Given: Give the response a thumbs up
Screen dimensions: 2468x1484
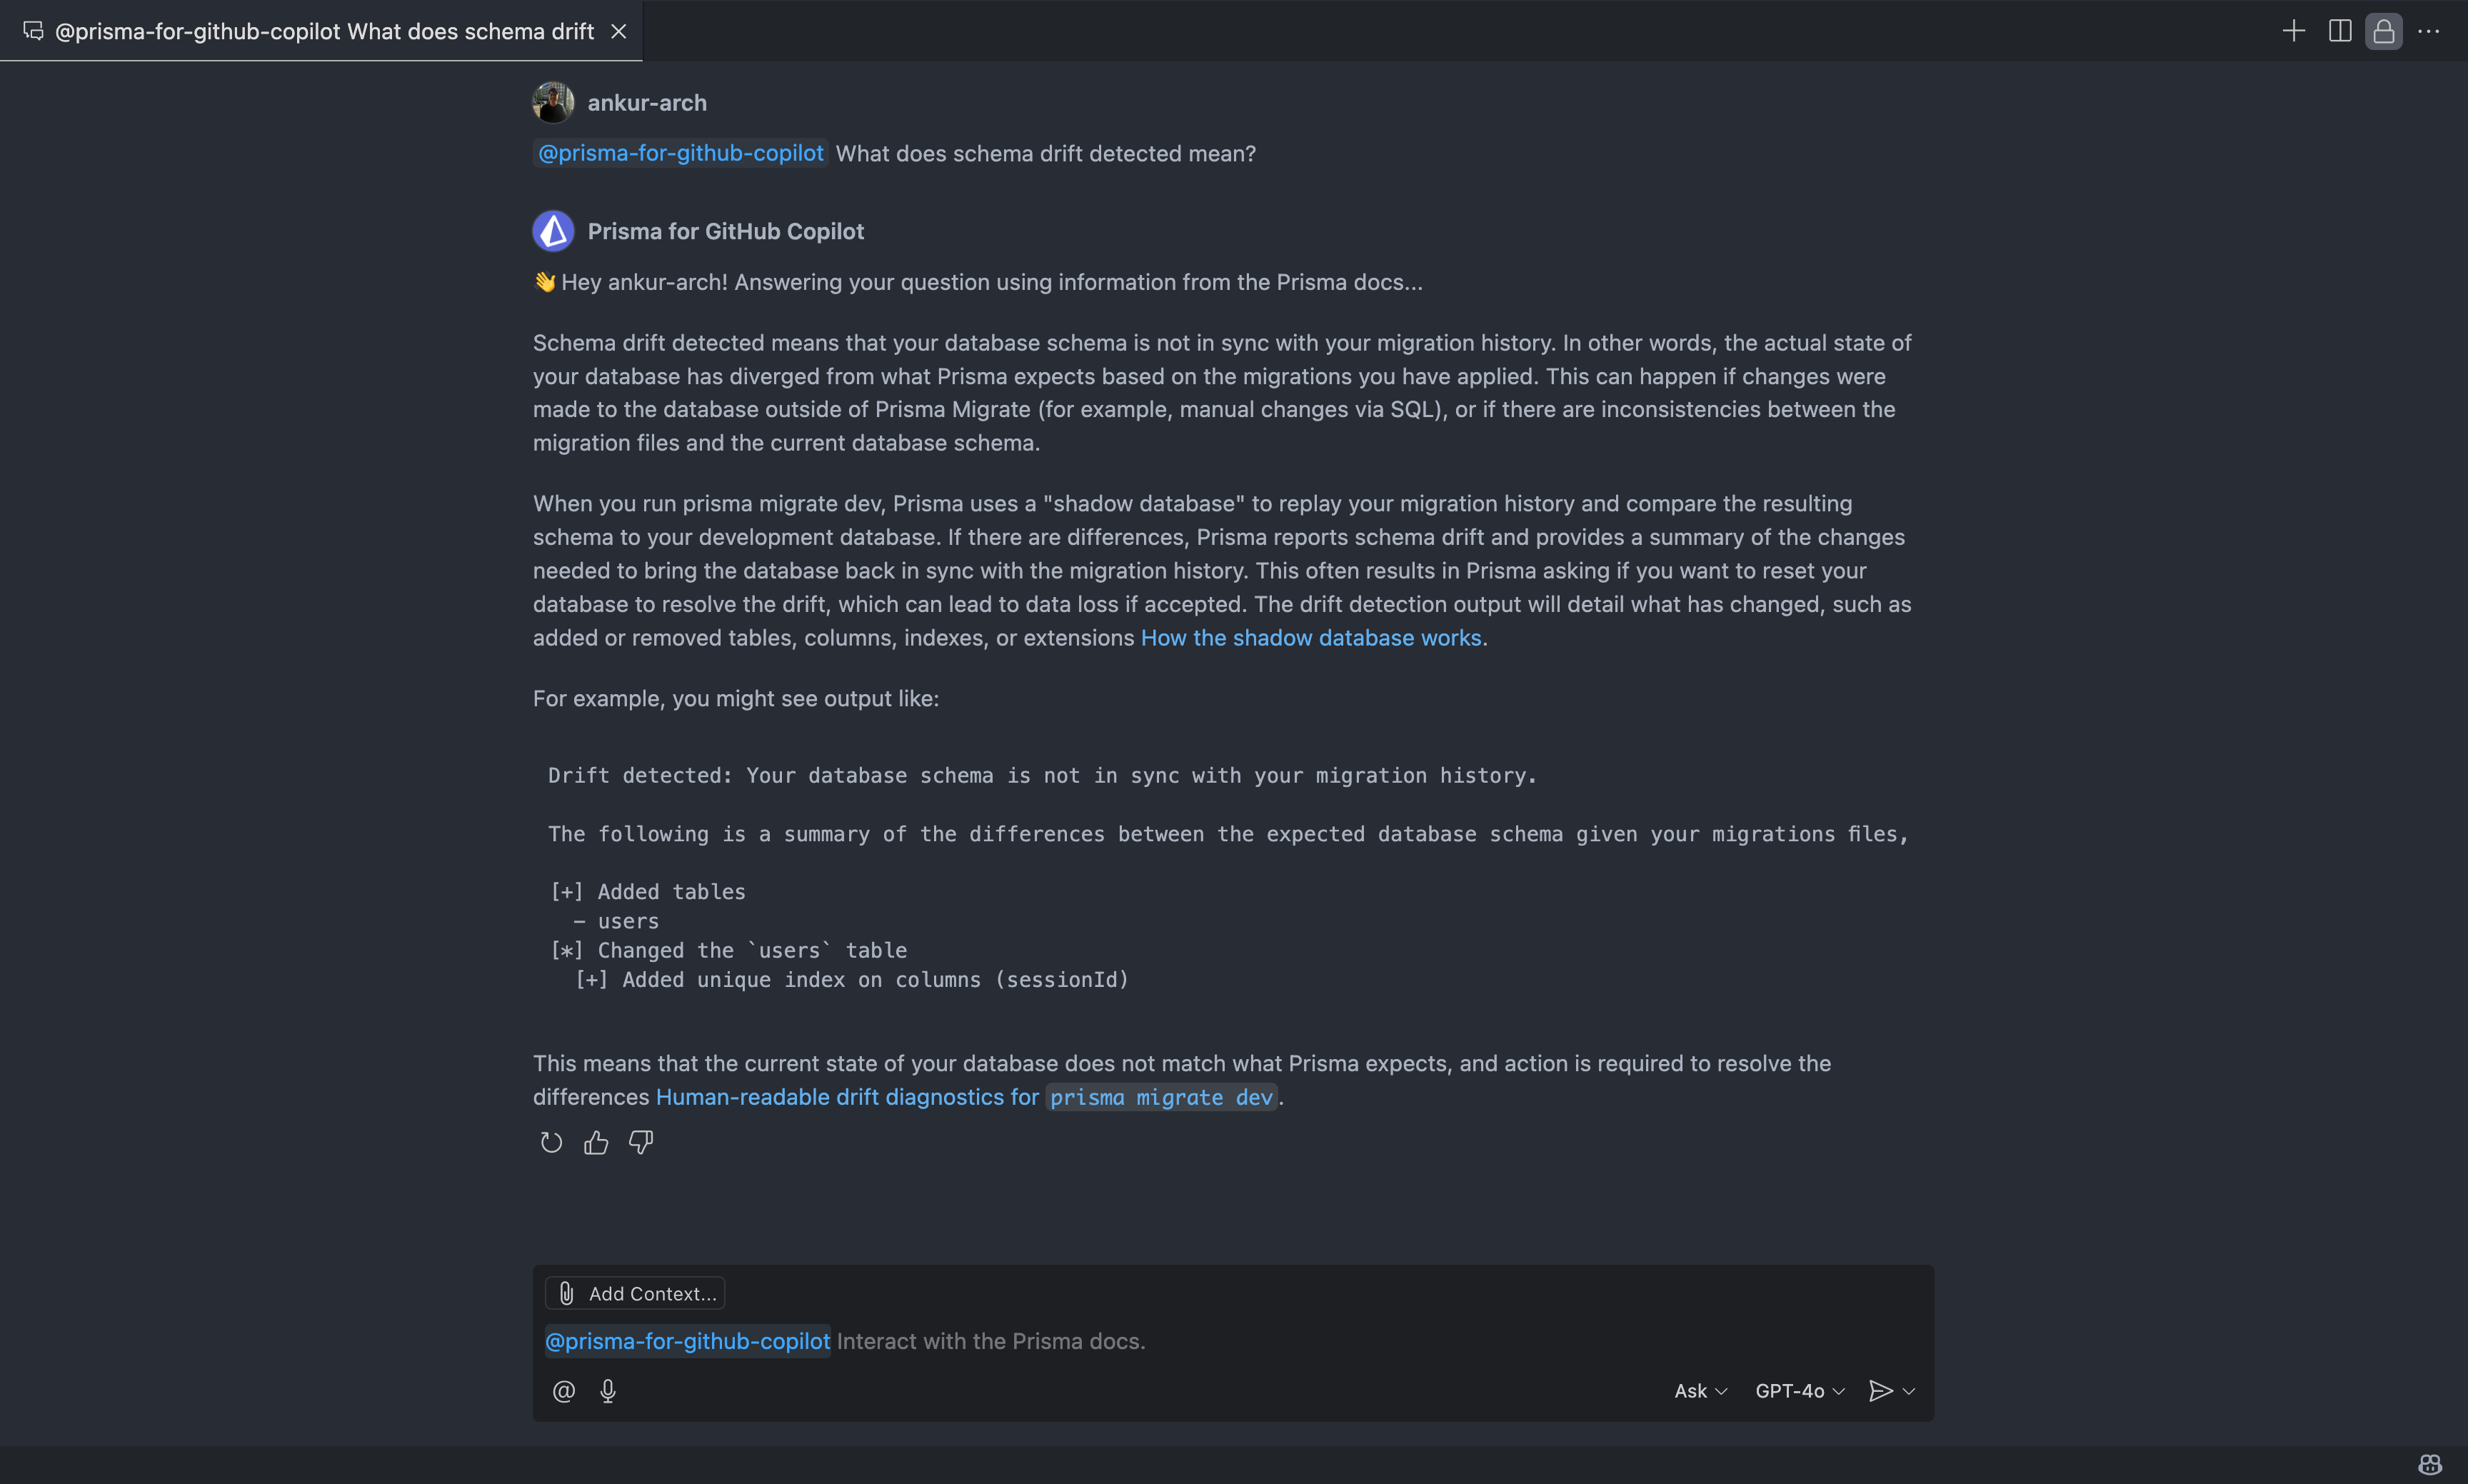Looking at the screenshot, I should (x=596, y=1142).
